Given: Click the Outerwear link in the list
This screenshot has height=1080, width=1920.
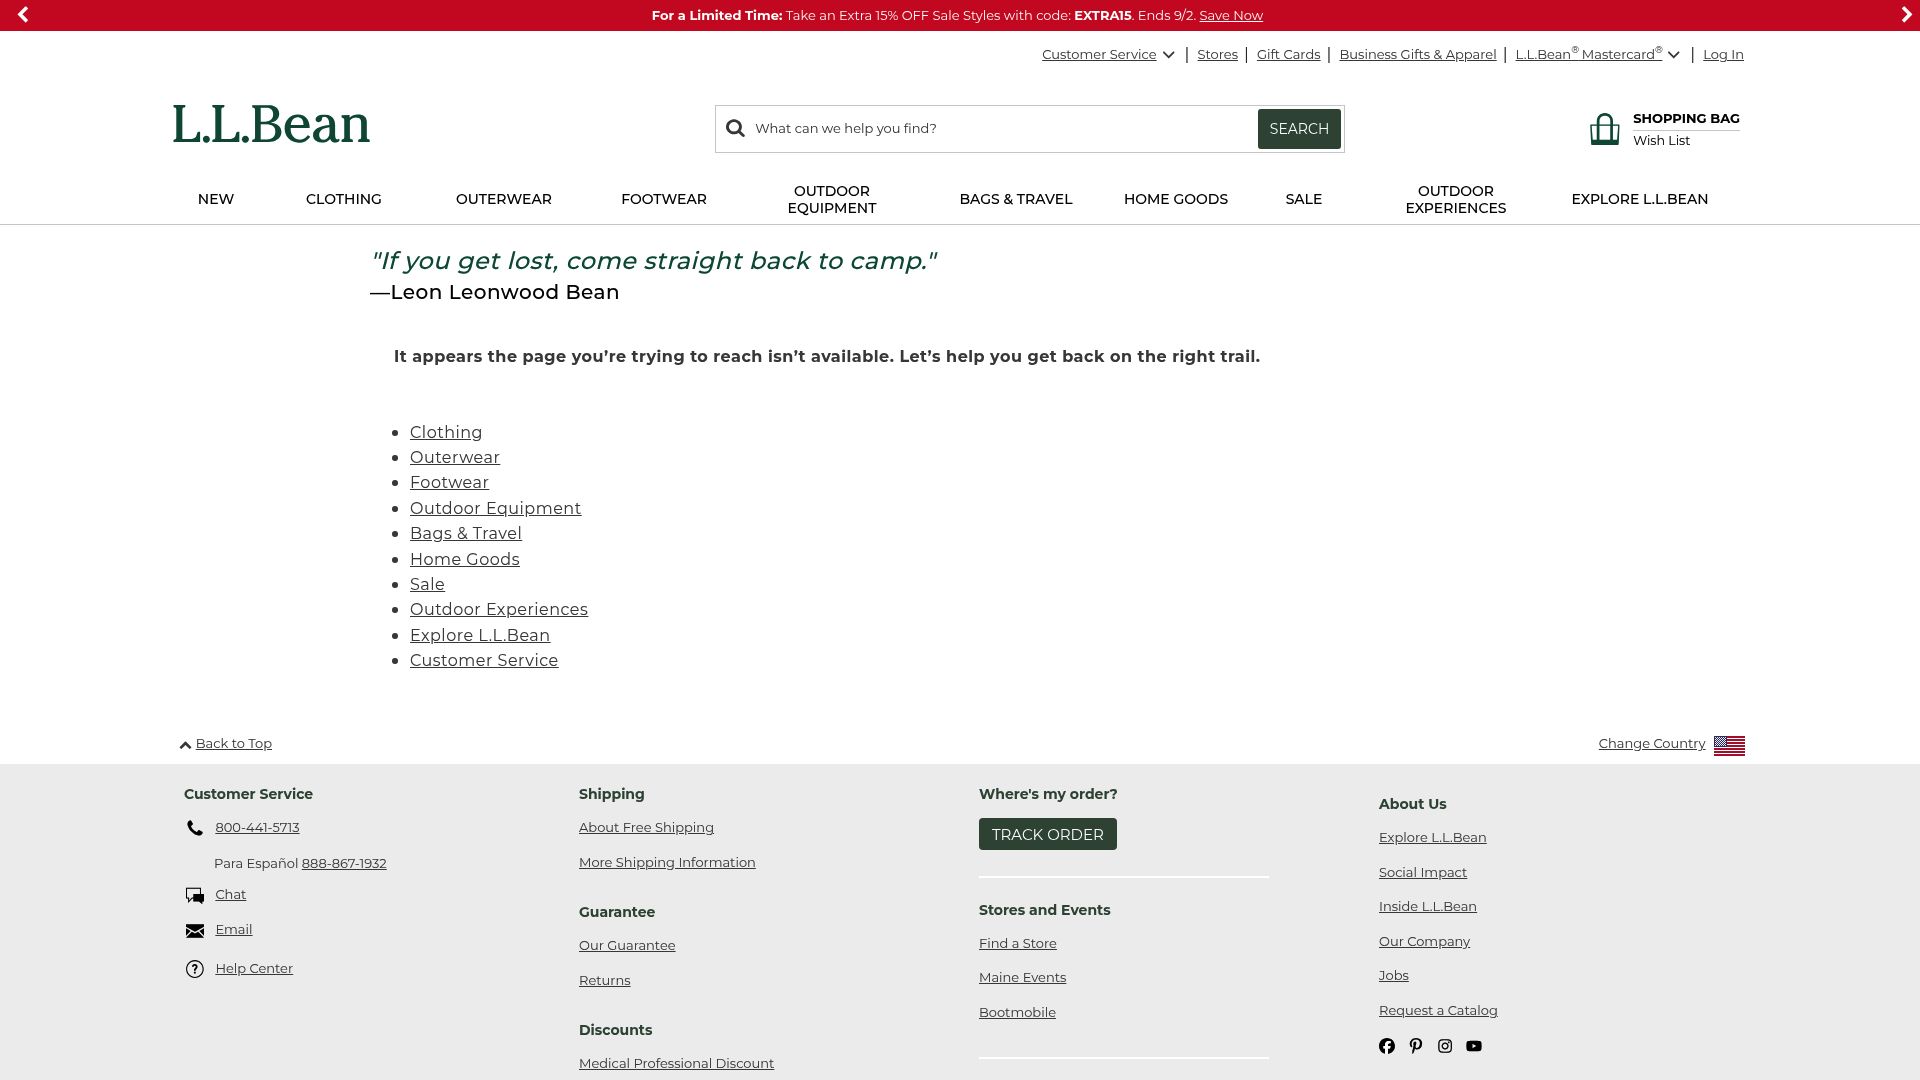Looking at the screenshot, I should 455,458.
